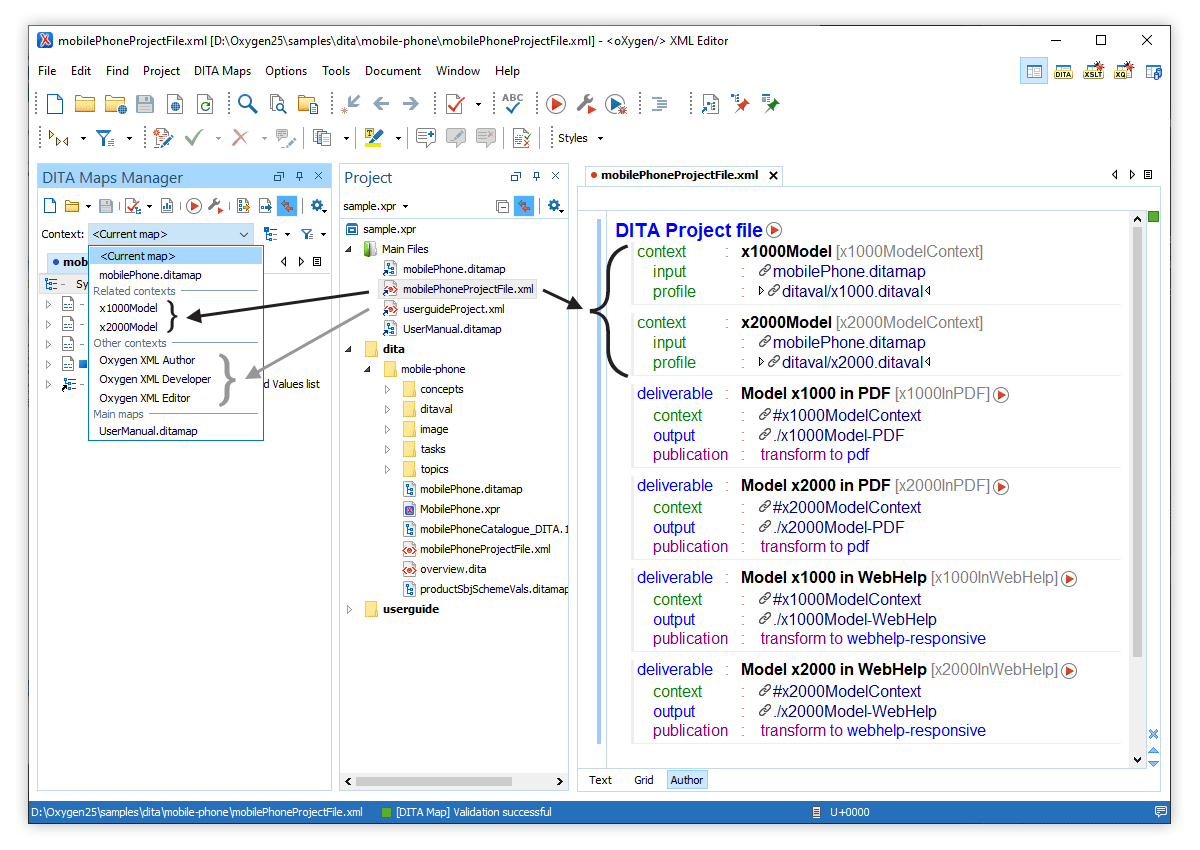
Task: Collapse all in Project view
Action: click(502, 206)
